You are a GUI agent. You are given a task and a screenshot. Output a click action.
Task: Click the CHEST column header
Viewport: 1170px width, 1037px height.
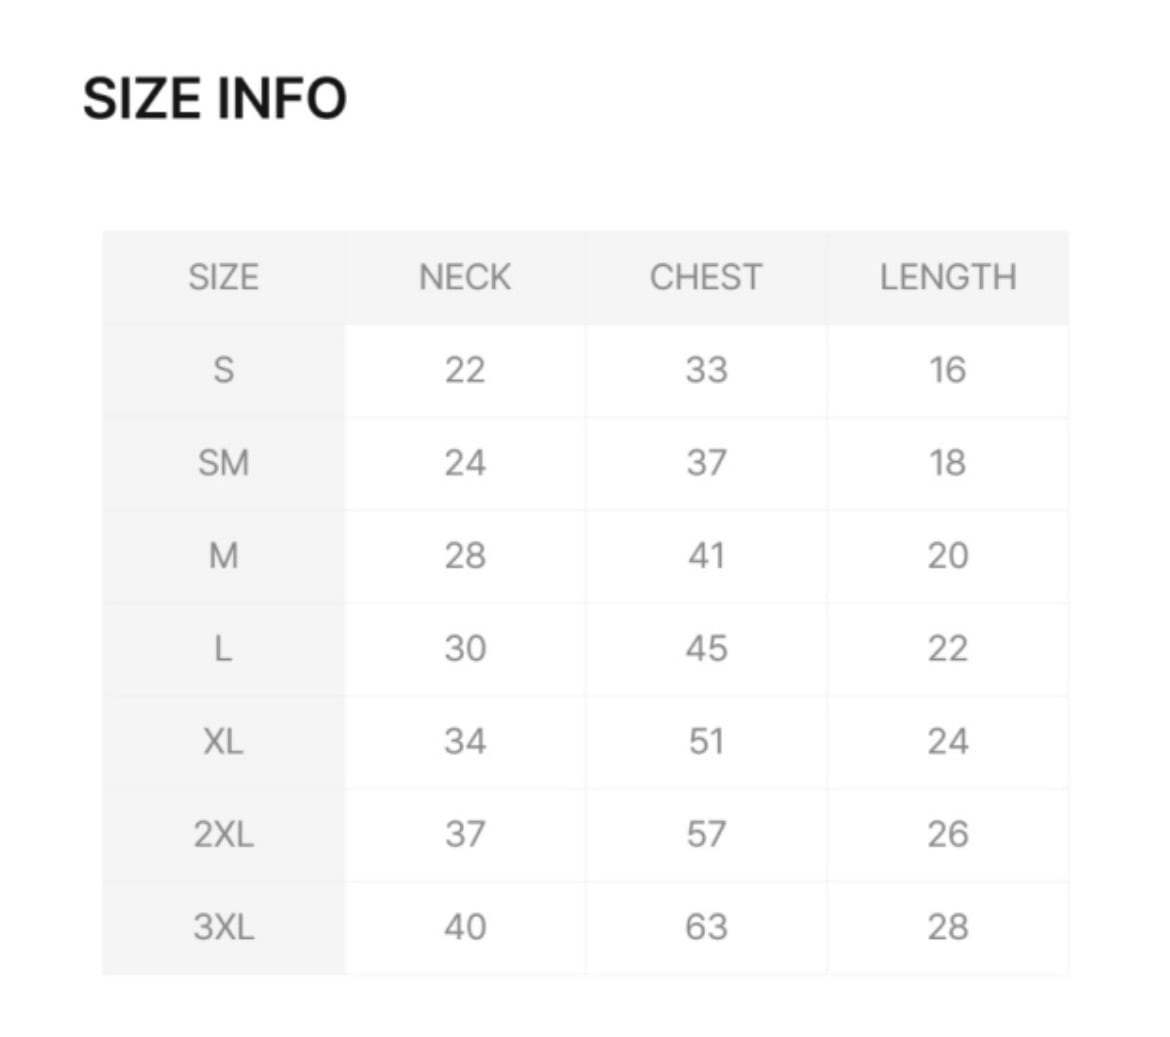click(706, 277)
